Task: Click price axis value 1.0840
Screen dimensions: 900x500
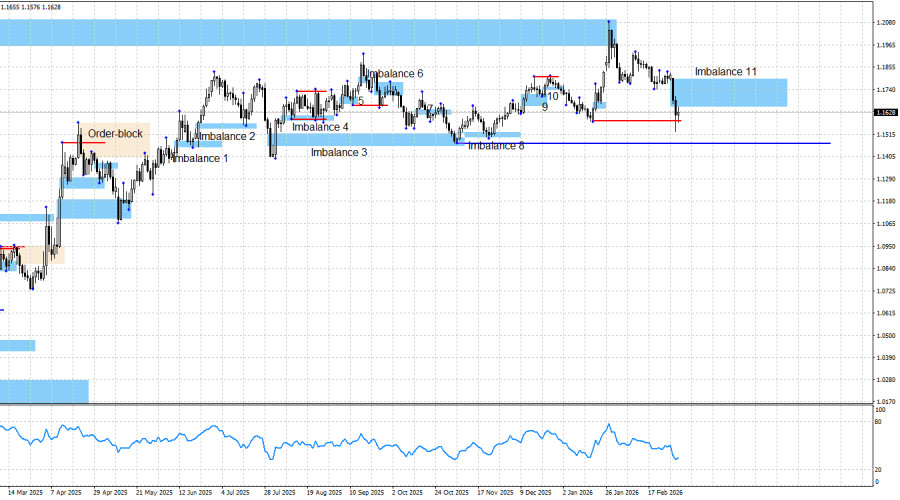Action: coord(886,268)
